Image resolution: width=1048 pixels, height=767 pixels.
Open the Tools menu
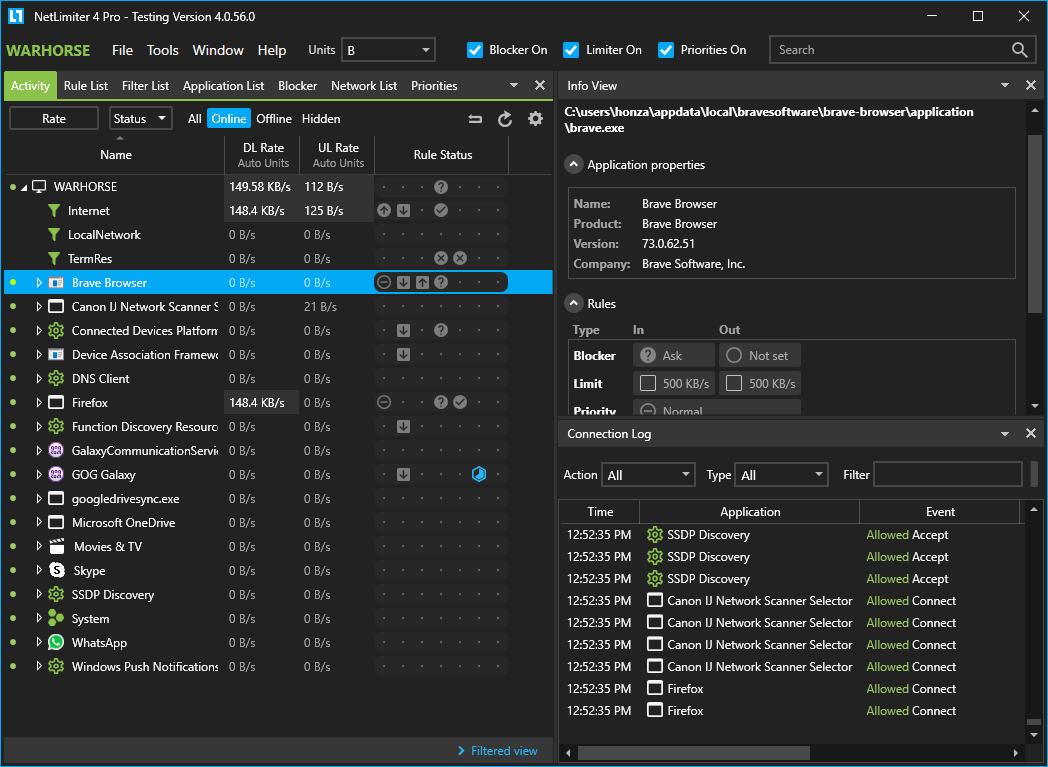click(162, 50)
